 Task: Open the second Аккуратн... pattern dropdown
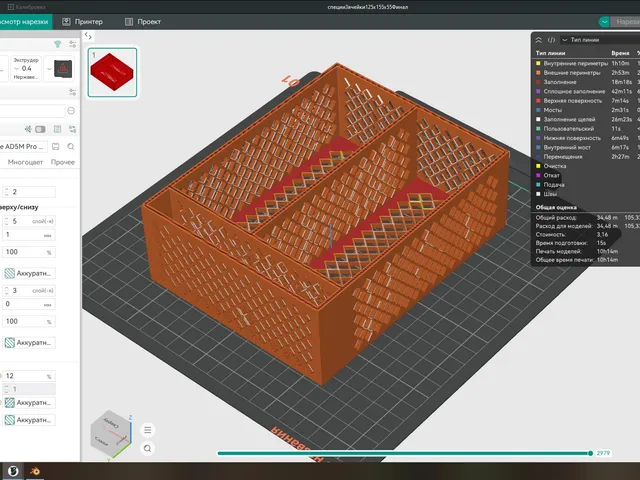pos(29,342)
